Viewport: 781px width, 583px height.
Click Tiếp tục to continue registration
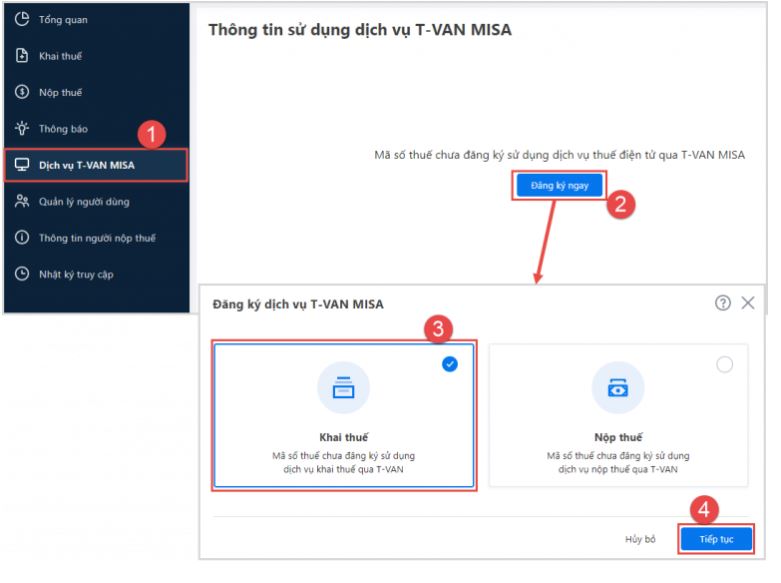pyautogui.click(x=716, y=539)
